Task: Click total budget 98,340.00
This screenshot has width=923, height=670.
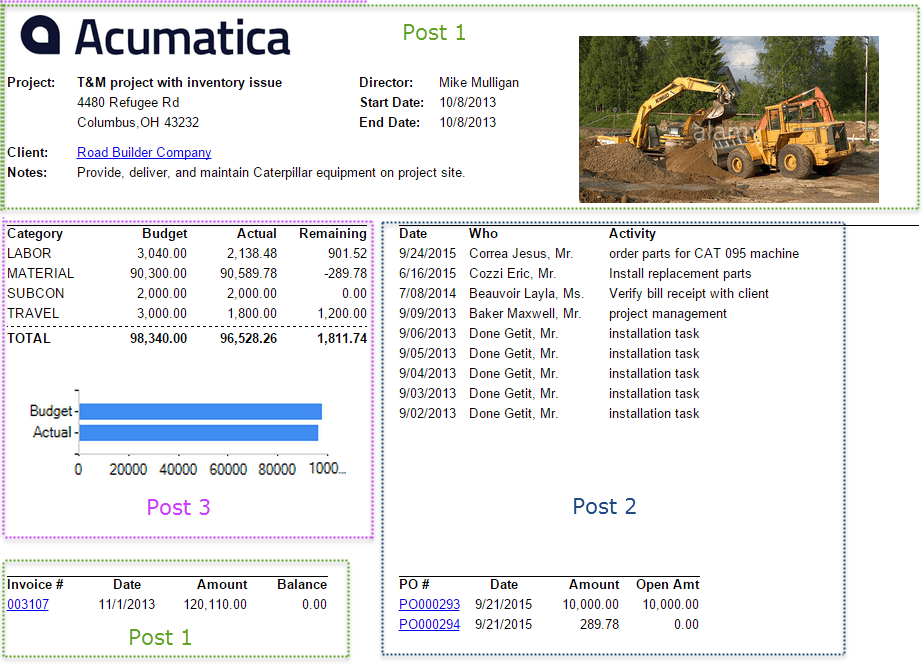Action: pos(158,339)
